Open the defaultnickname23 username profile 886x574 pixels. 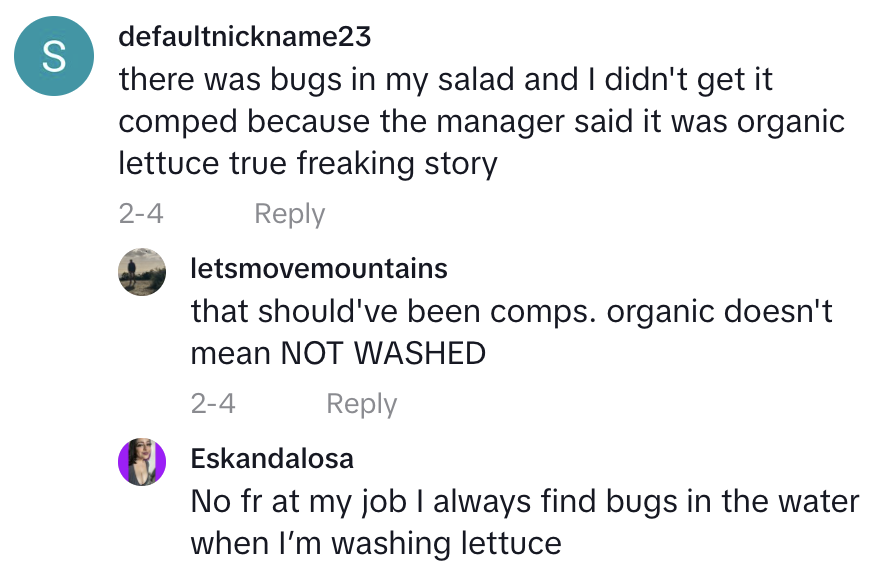point(244,37)
